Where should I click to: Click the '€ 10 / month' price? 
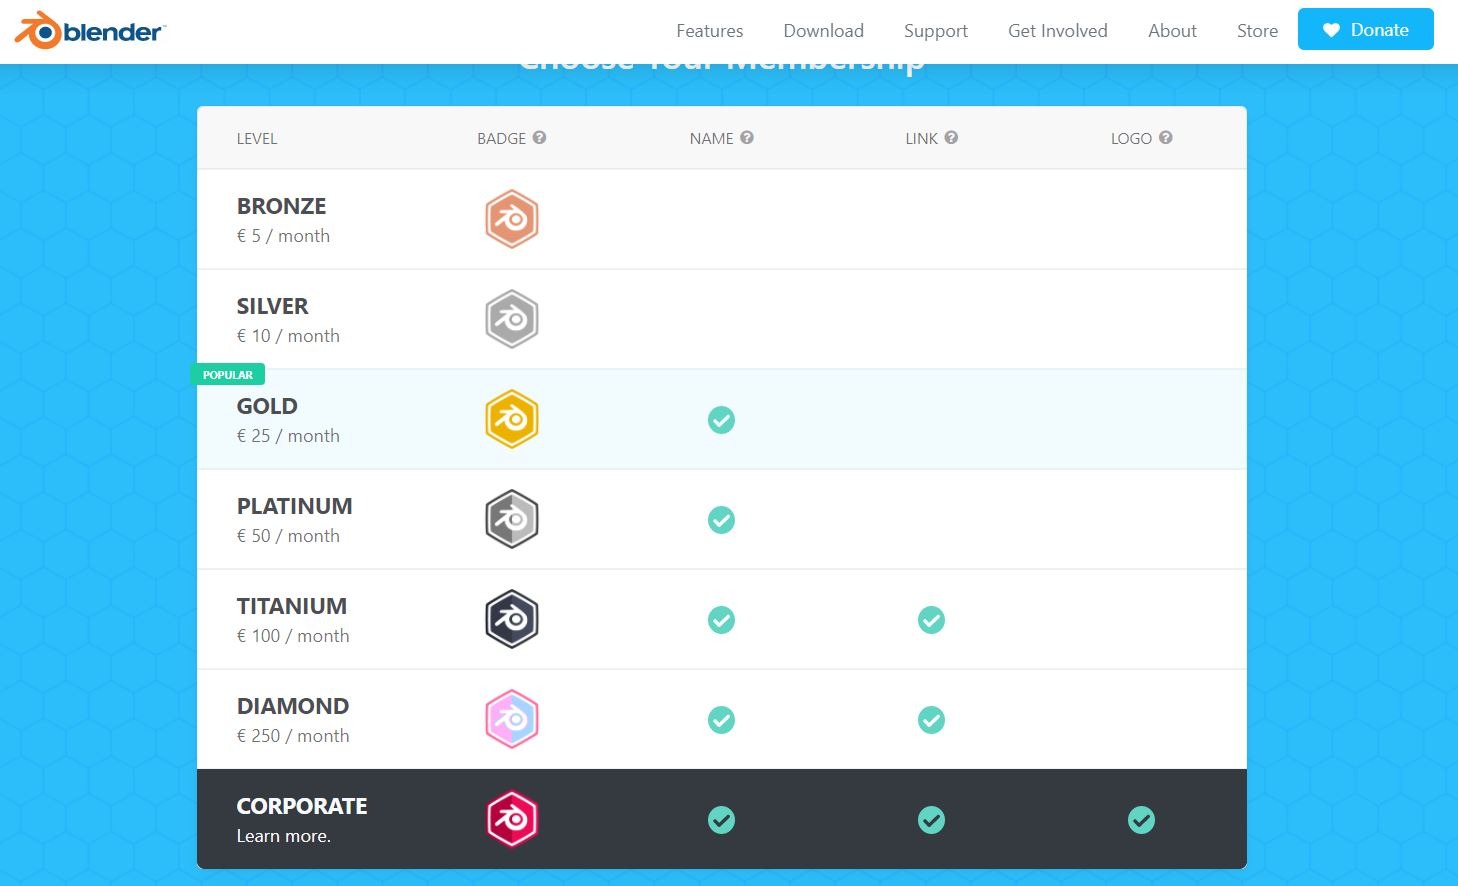click(288, 336)
